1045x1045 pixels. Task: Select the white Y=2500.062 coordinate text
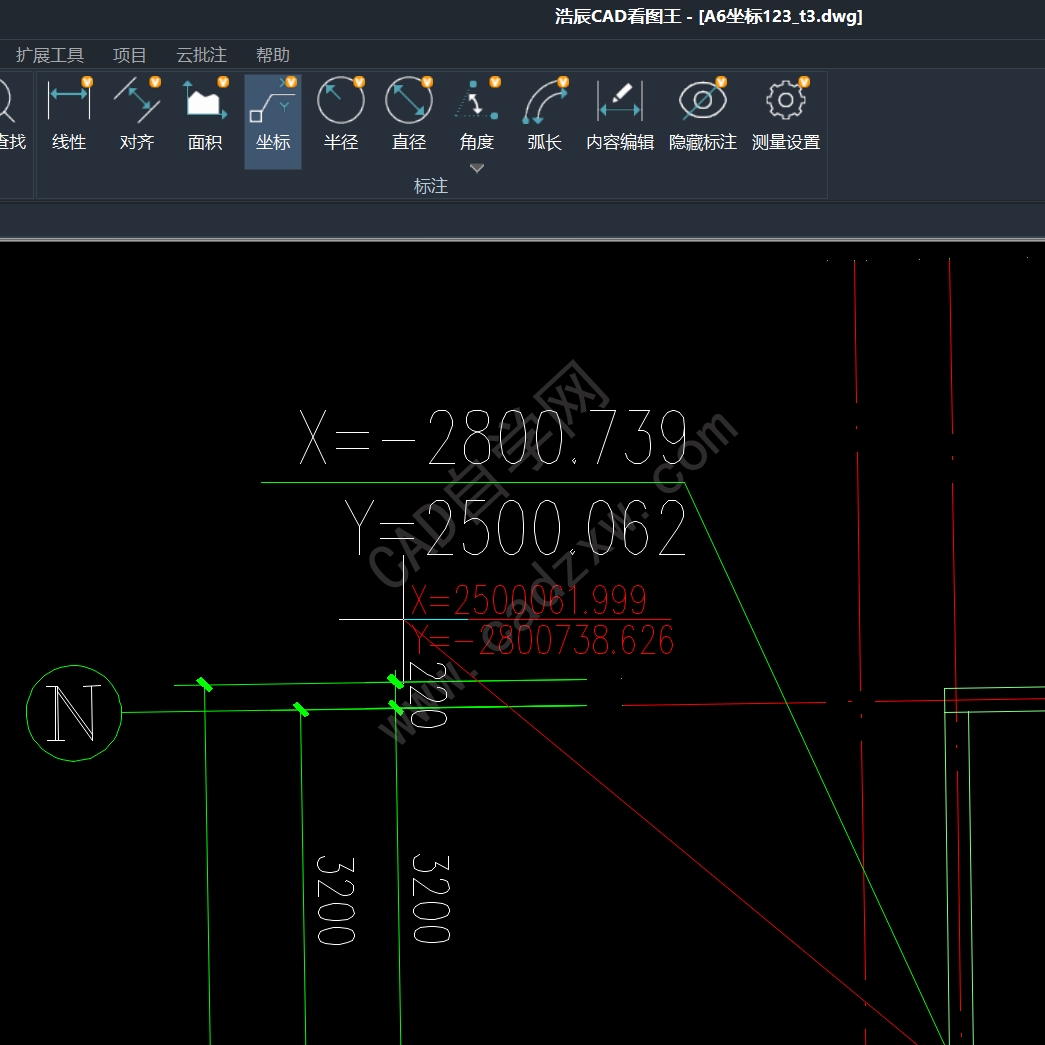tap(515, 528)
